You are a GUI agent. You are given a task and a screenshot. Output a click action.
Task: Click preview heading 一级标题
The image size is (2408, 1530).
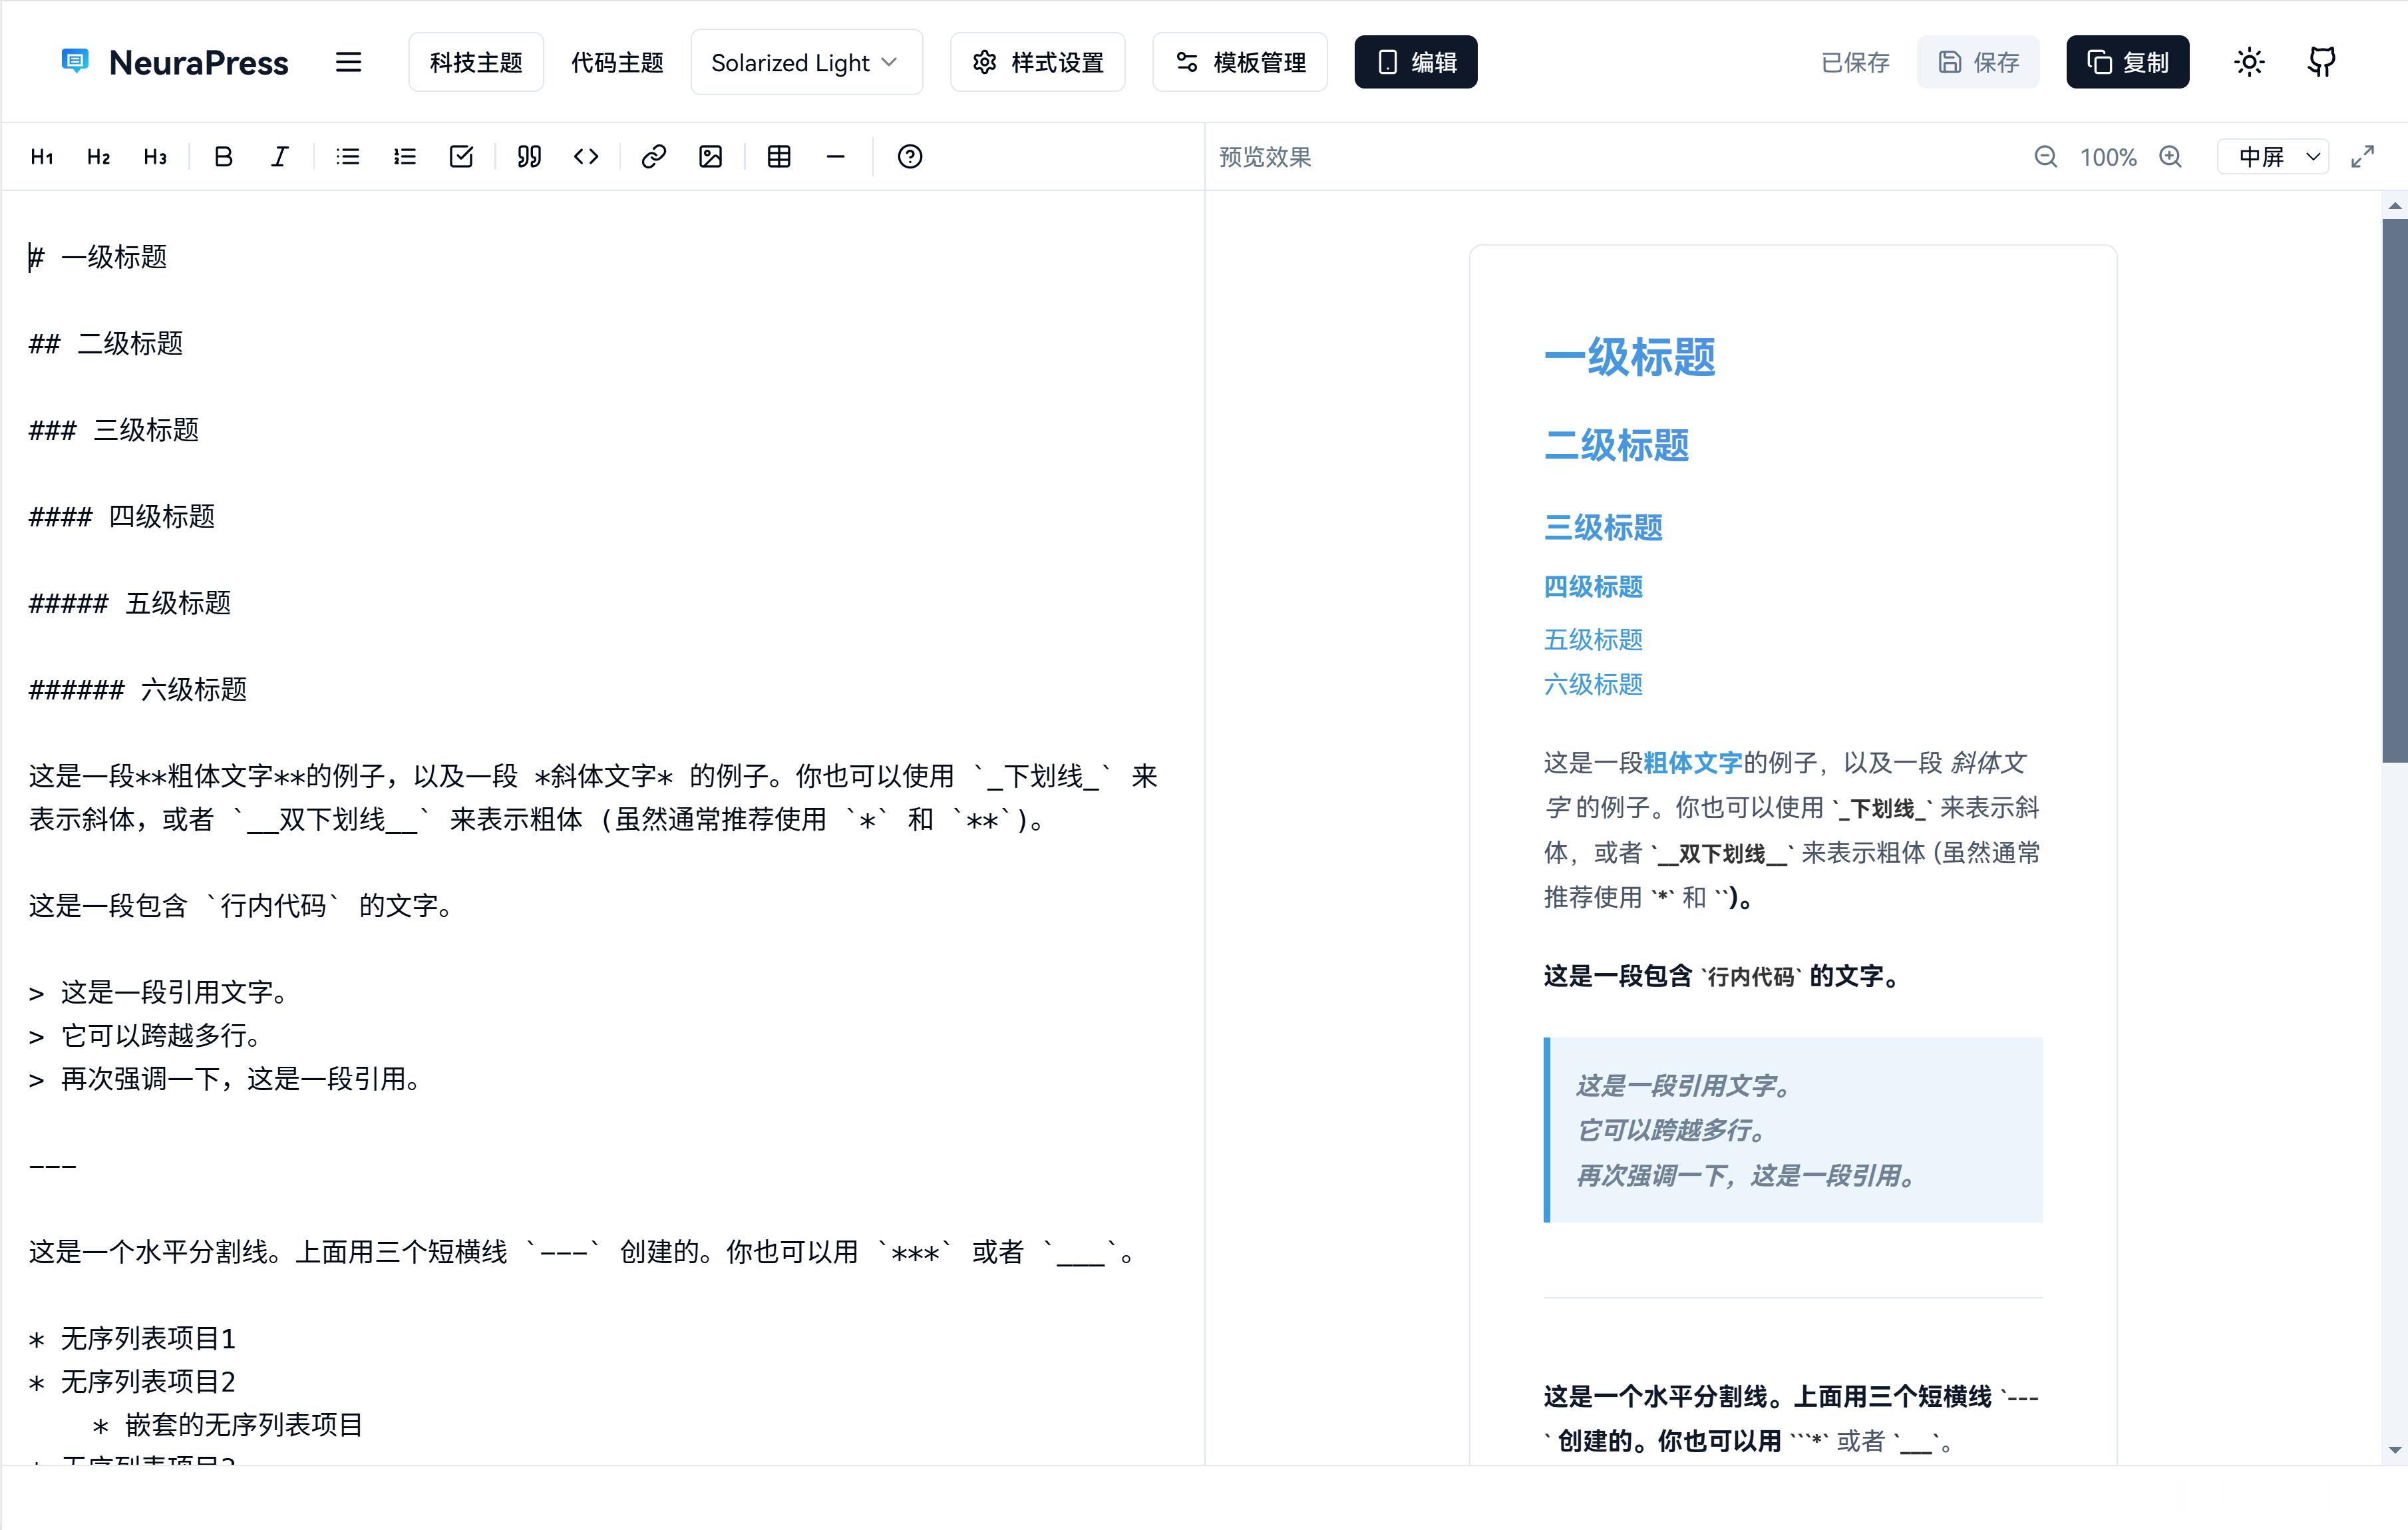[x=1630, y=357]
